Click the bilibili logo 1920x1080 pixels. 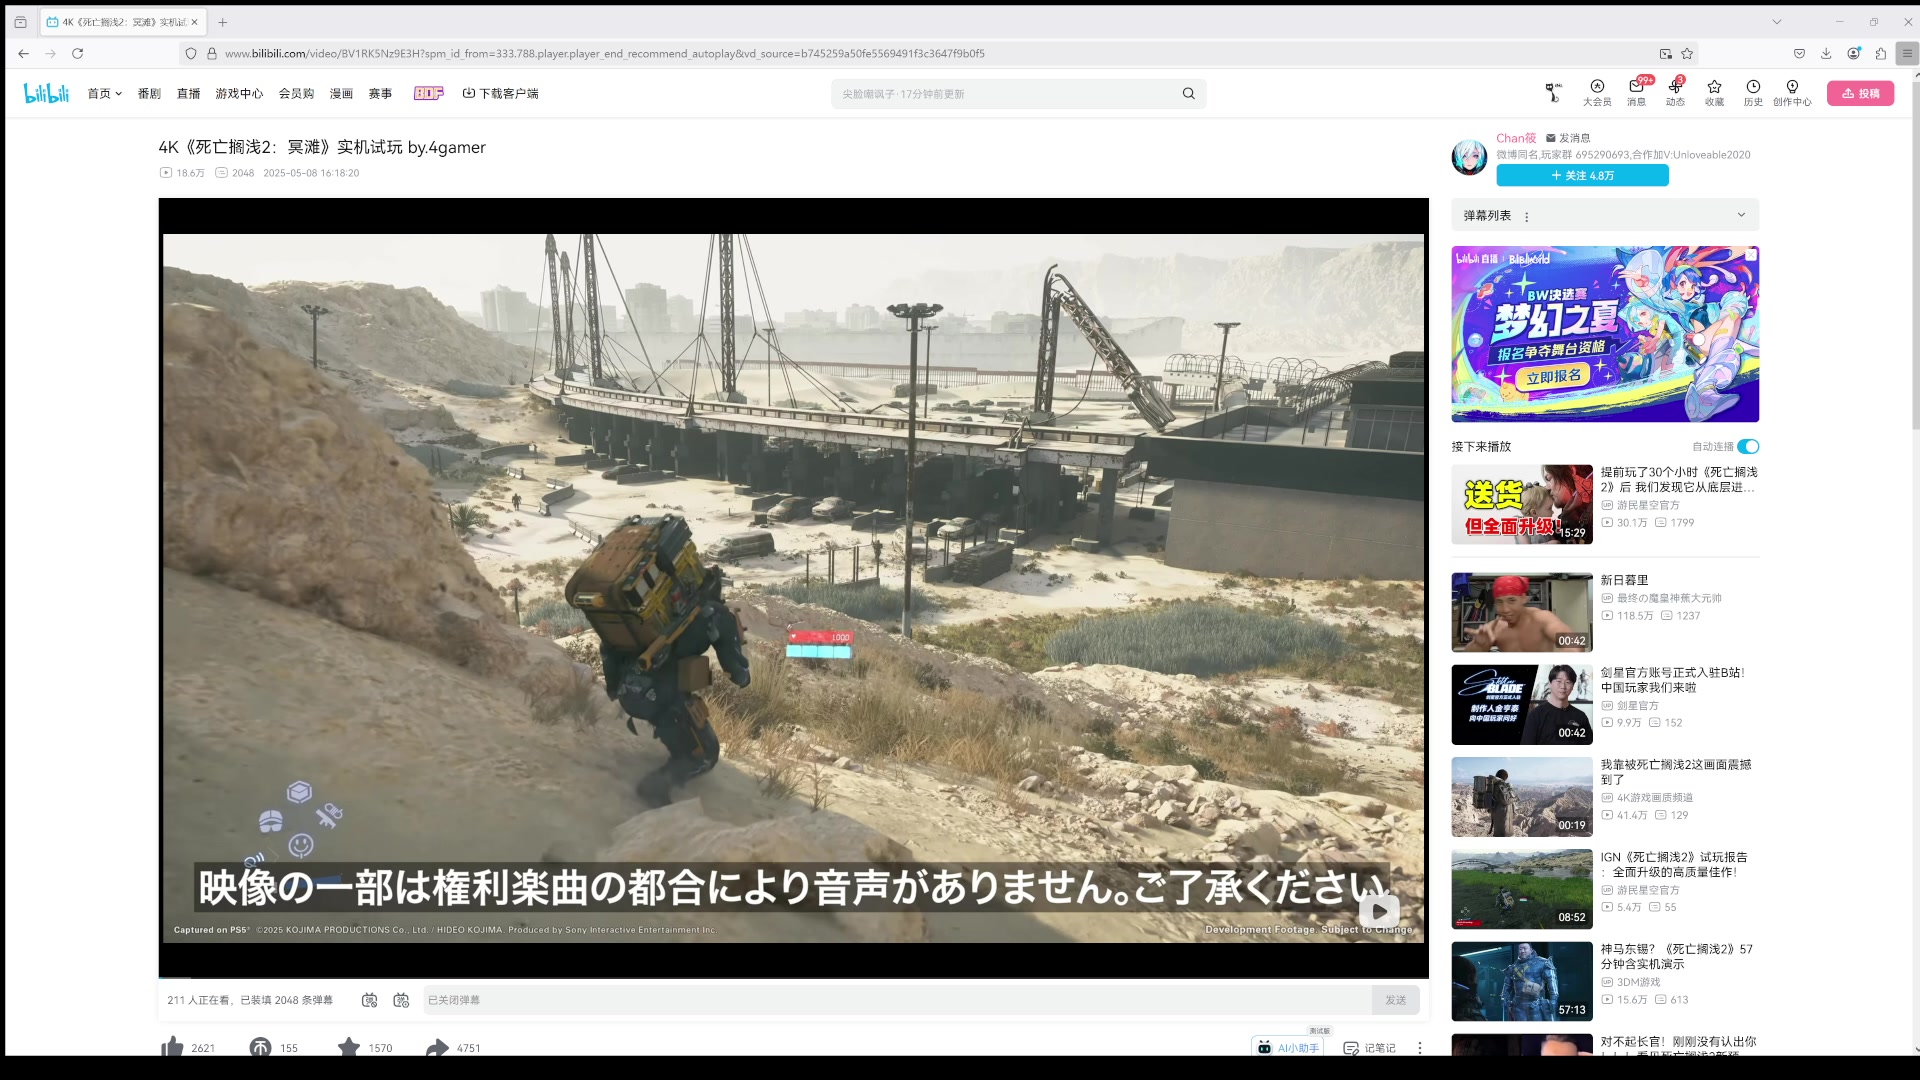tap(46, 93)
